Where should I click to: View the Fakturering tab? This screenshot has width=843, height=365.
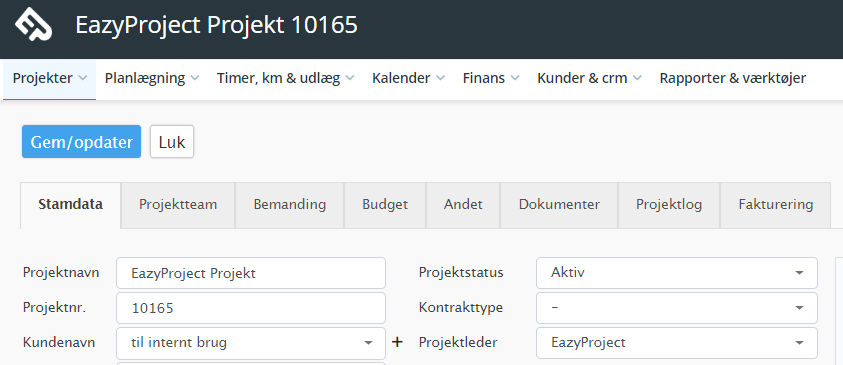click(776, 205)
